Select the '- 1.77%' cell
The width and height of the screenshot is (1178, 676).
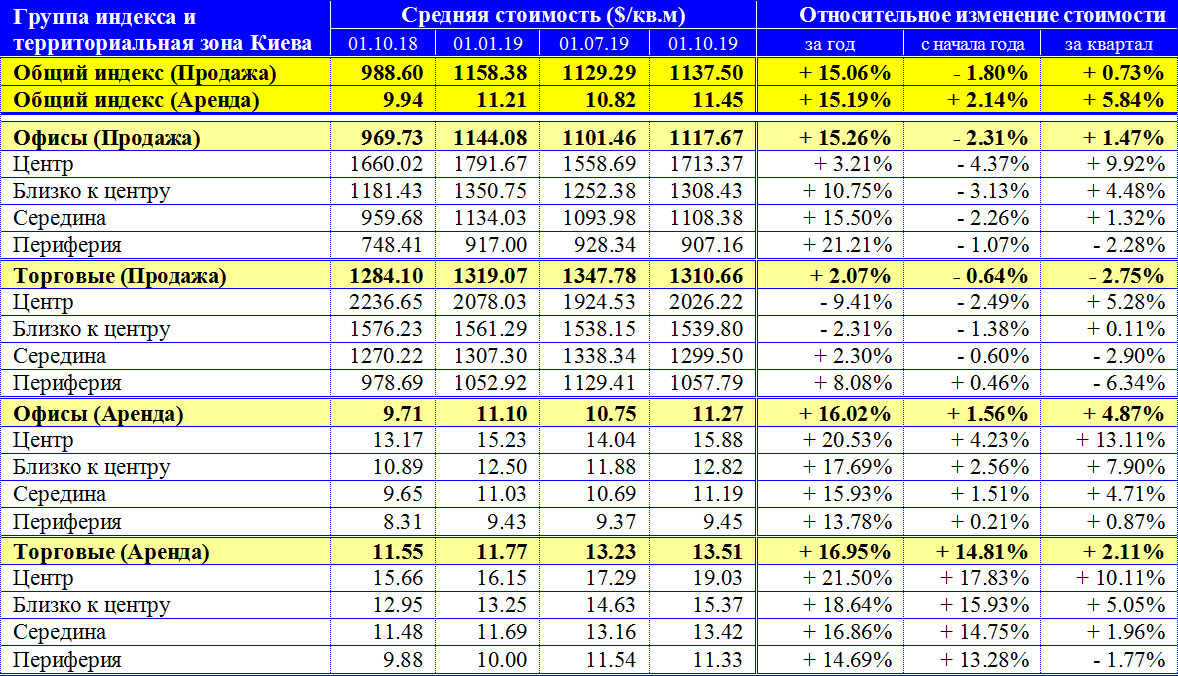tap(1128, 660)
